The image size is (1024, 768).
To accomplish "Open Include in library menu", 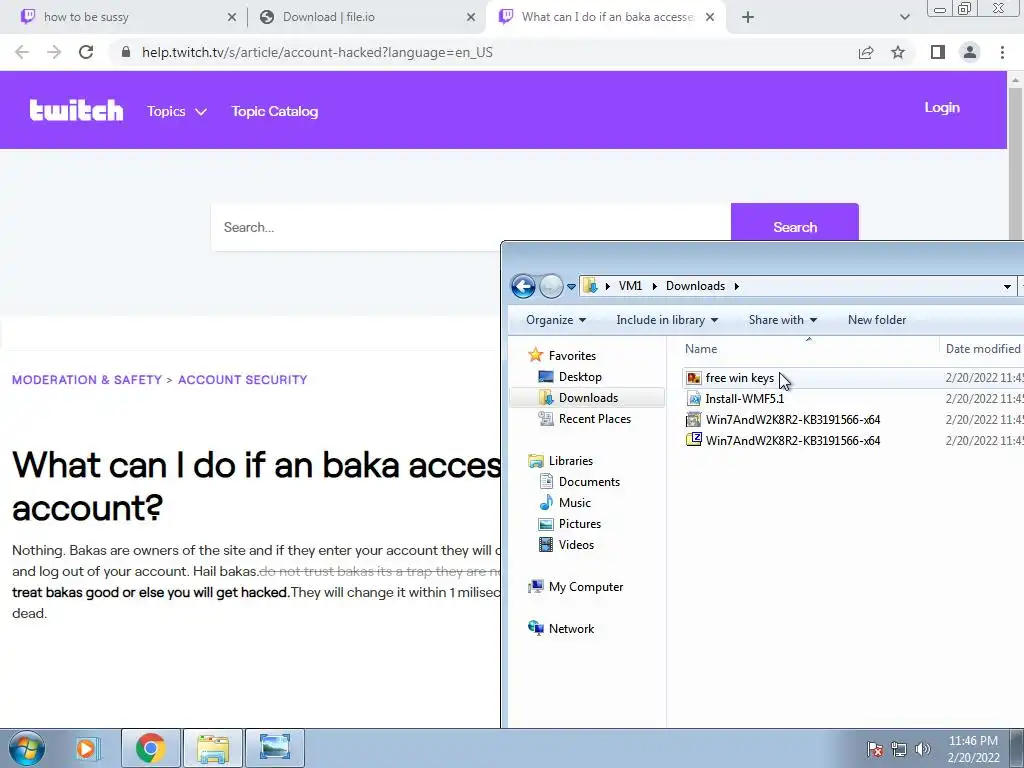I will (667, 320).
